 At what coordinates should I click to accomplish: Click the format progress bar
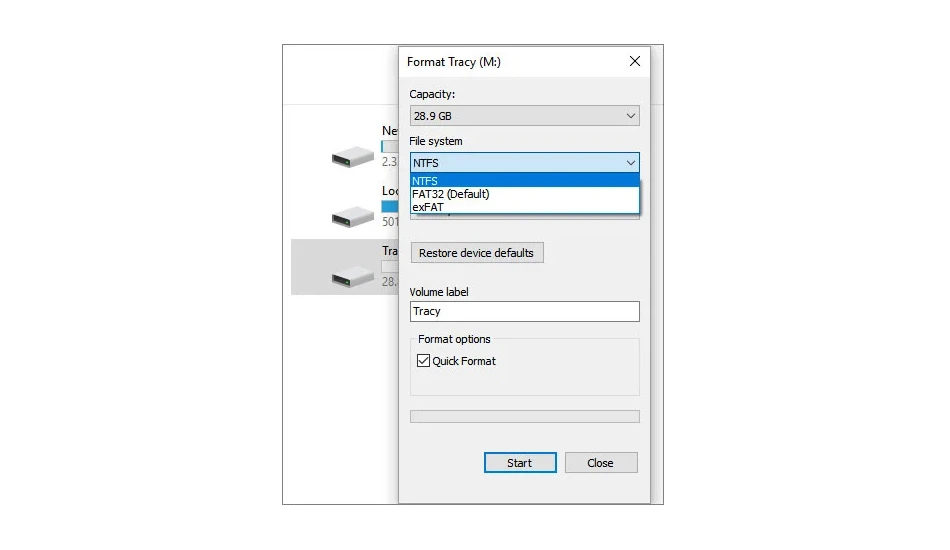coord(525,416)
